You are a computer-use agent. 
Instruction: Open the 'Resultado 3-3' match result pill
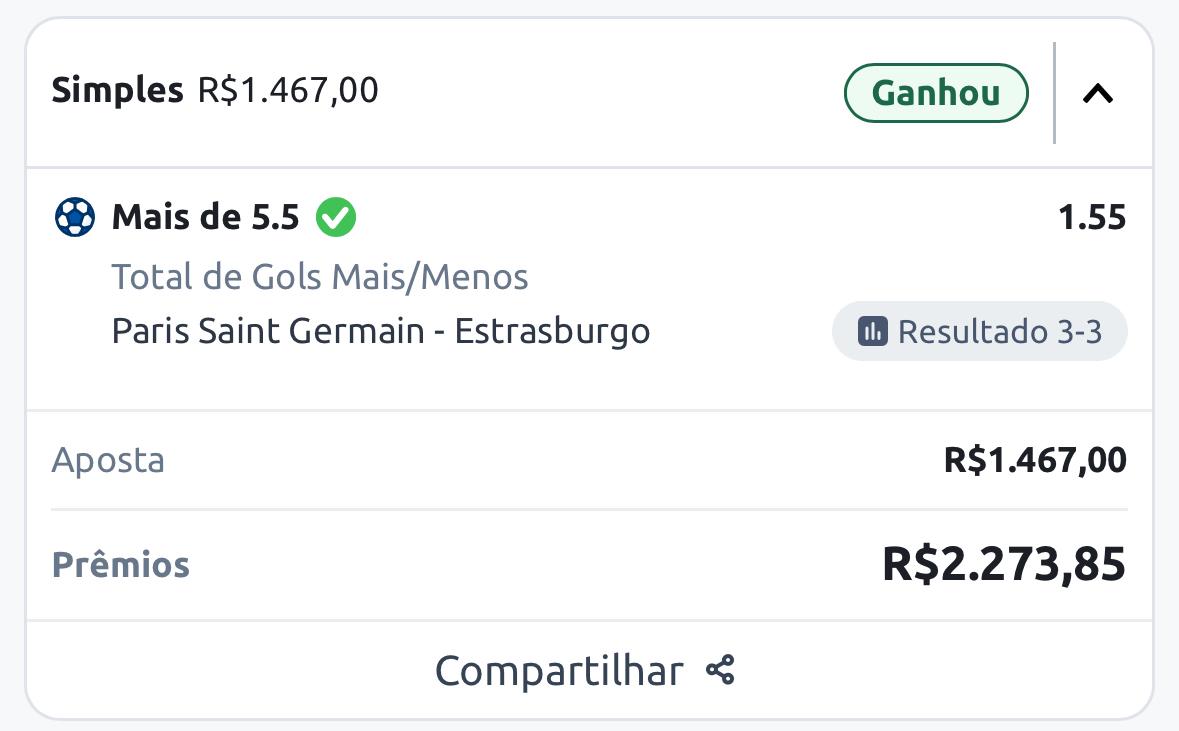[980, 331]
